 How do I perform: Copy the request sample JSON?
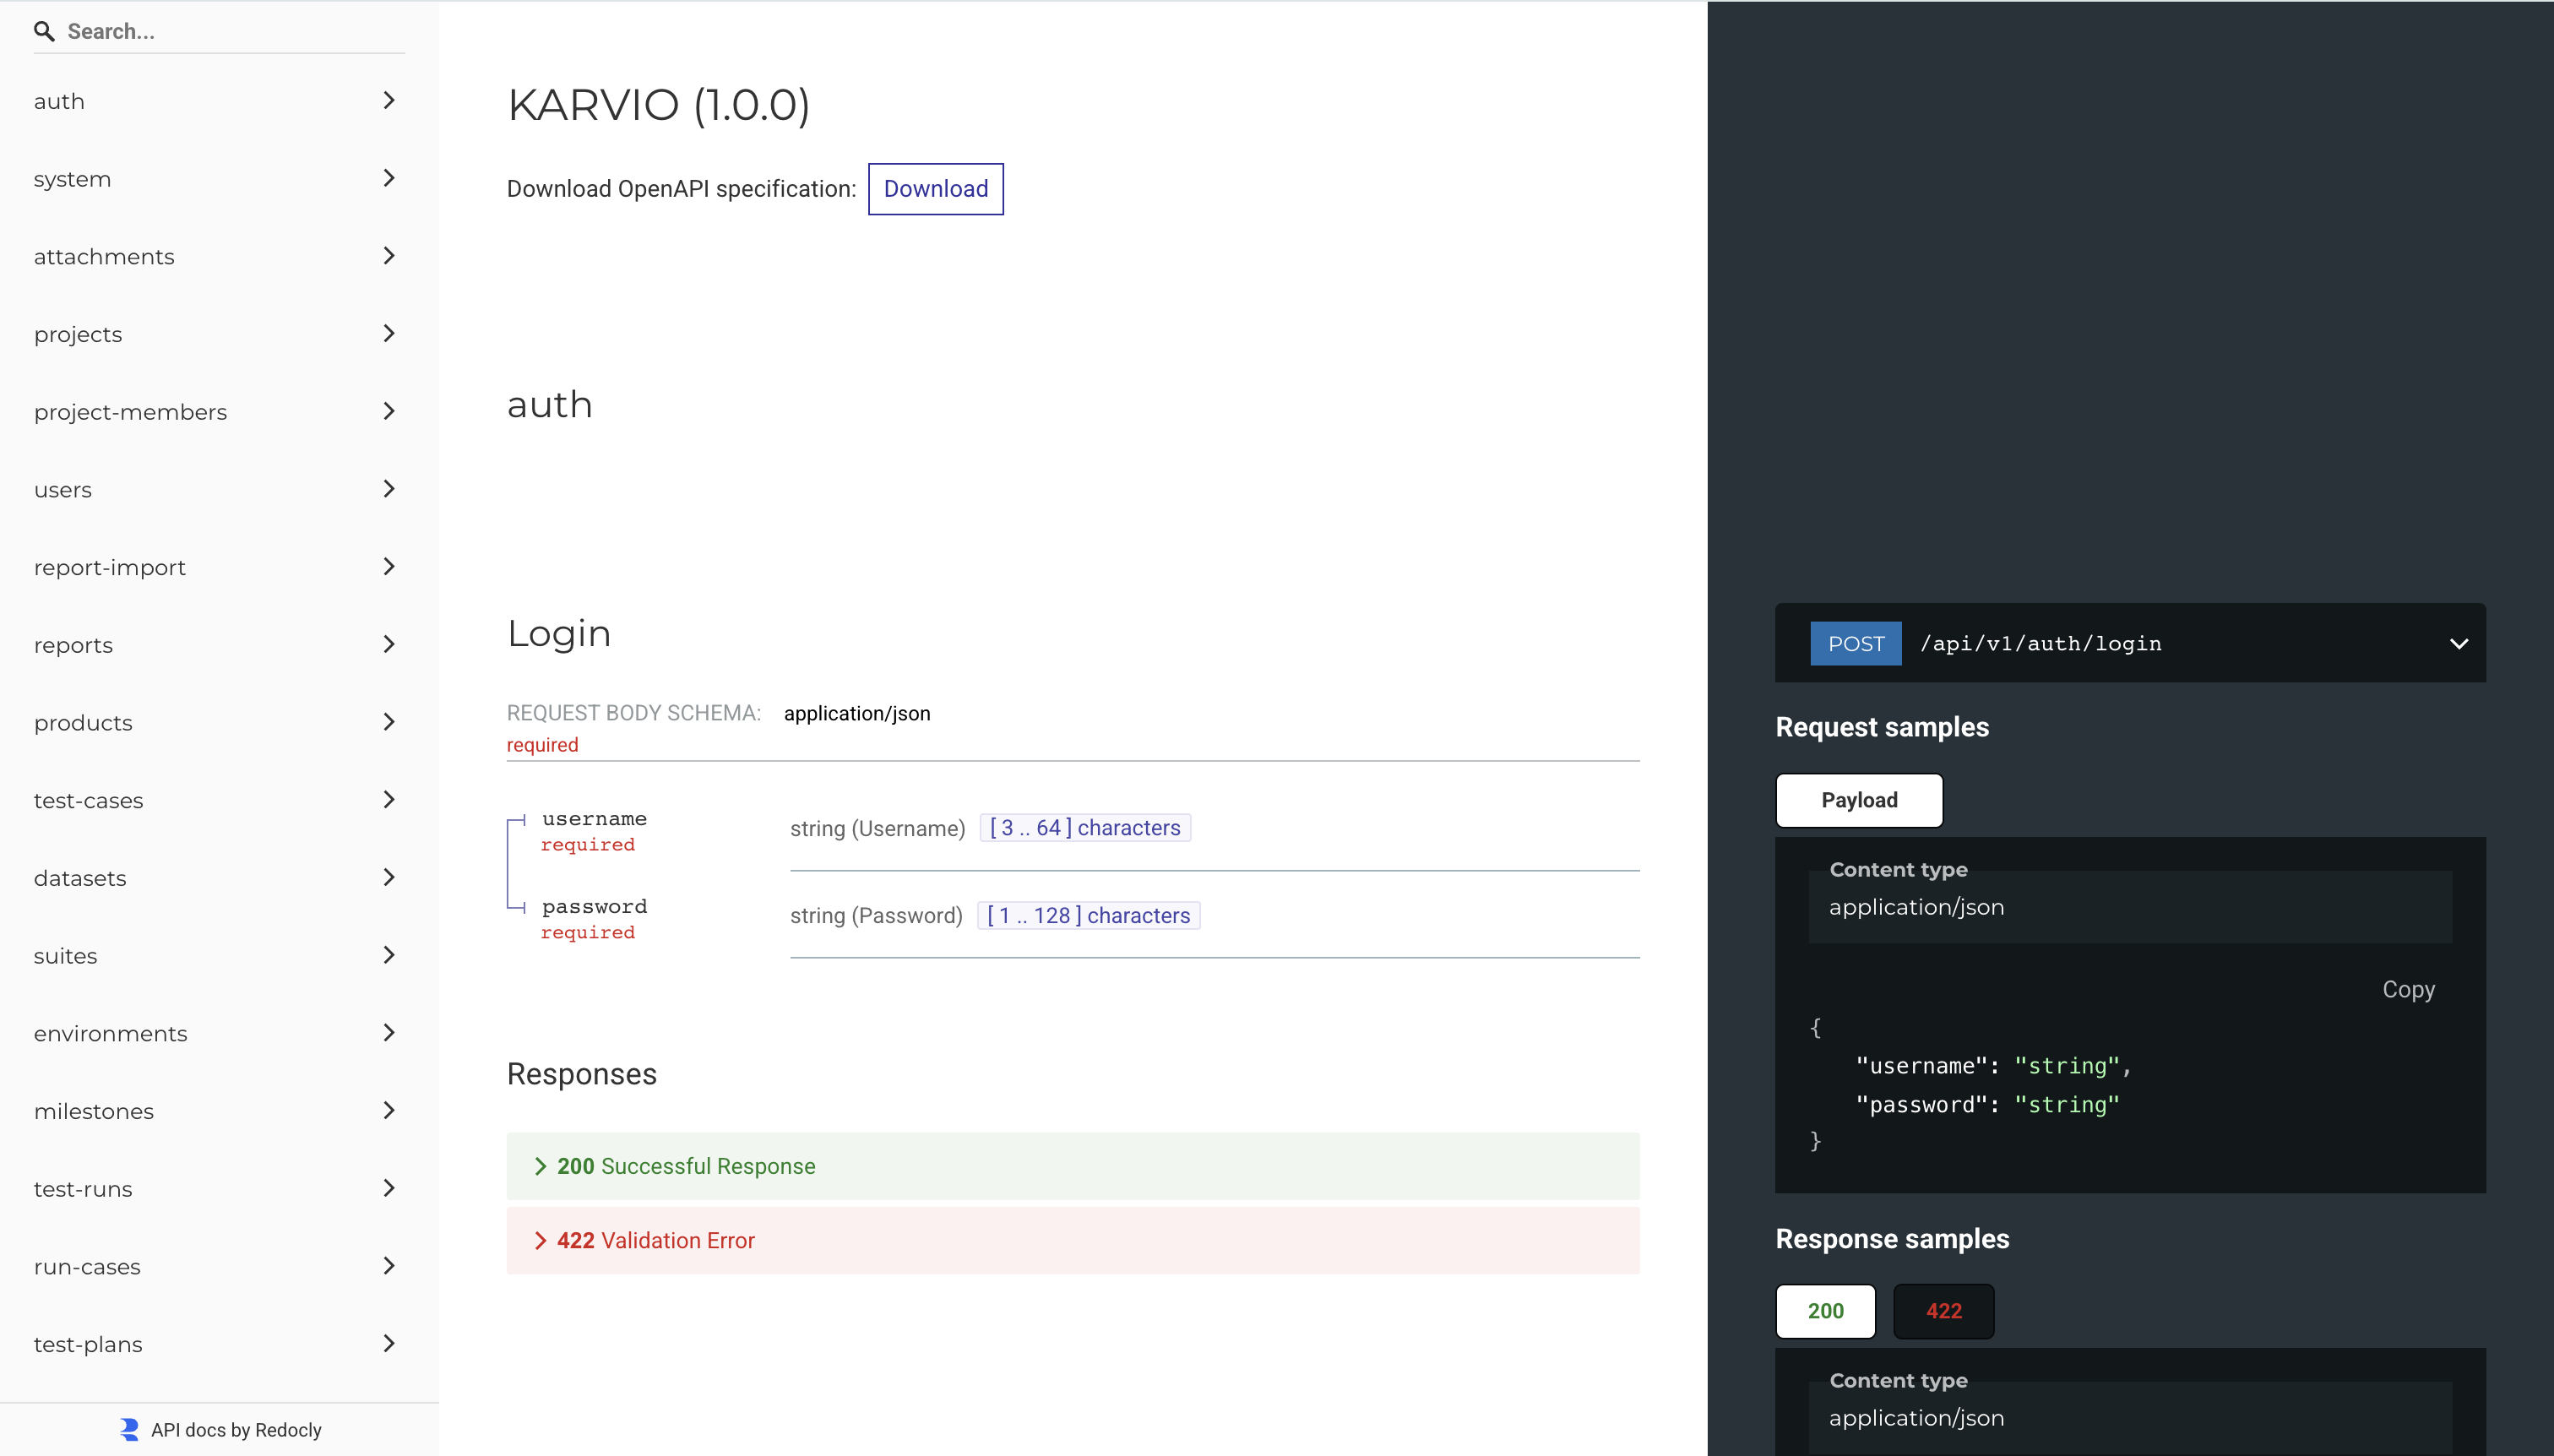(x=2408, y=989)
